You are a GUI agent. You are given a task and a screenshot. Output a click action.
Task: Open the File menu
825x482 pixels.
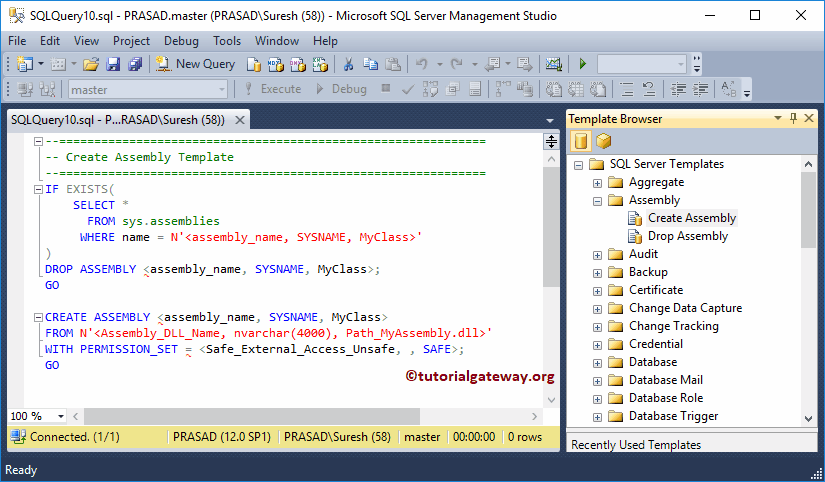pos(17,41)
